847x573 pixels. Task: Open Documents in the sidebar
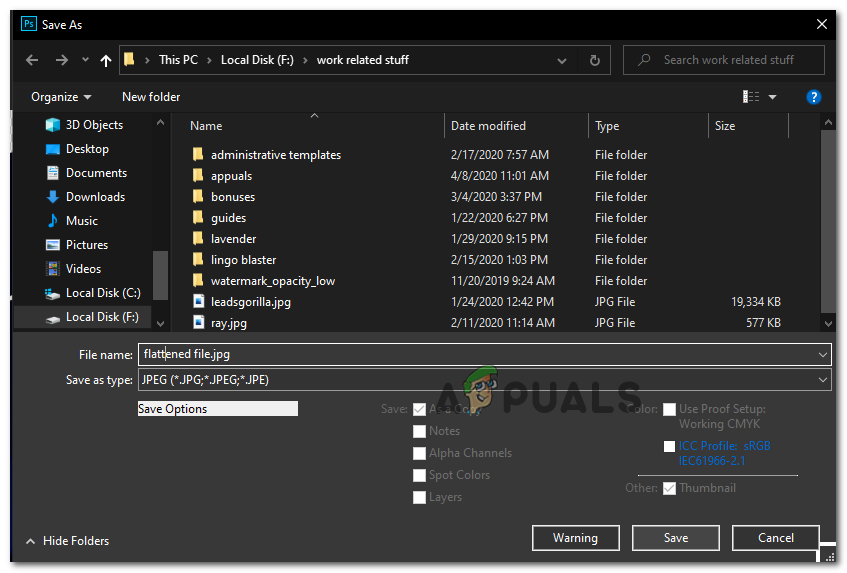[x=86, y=173]
